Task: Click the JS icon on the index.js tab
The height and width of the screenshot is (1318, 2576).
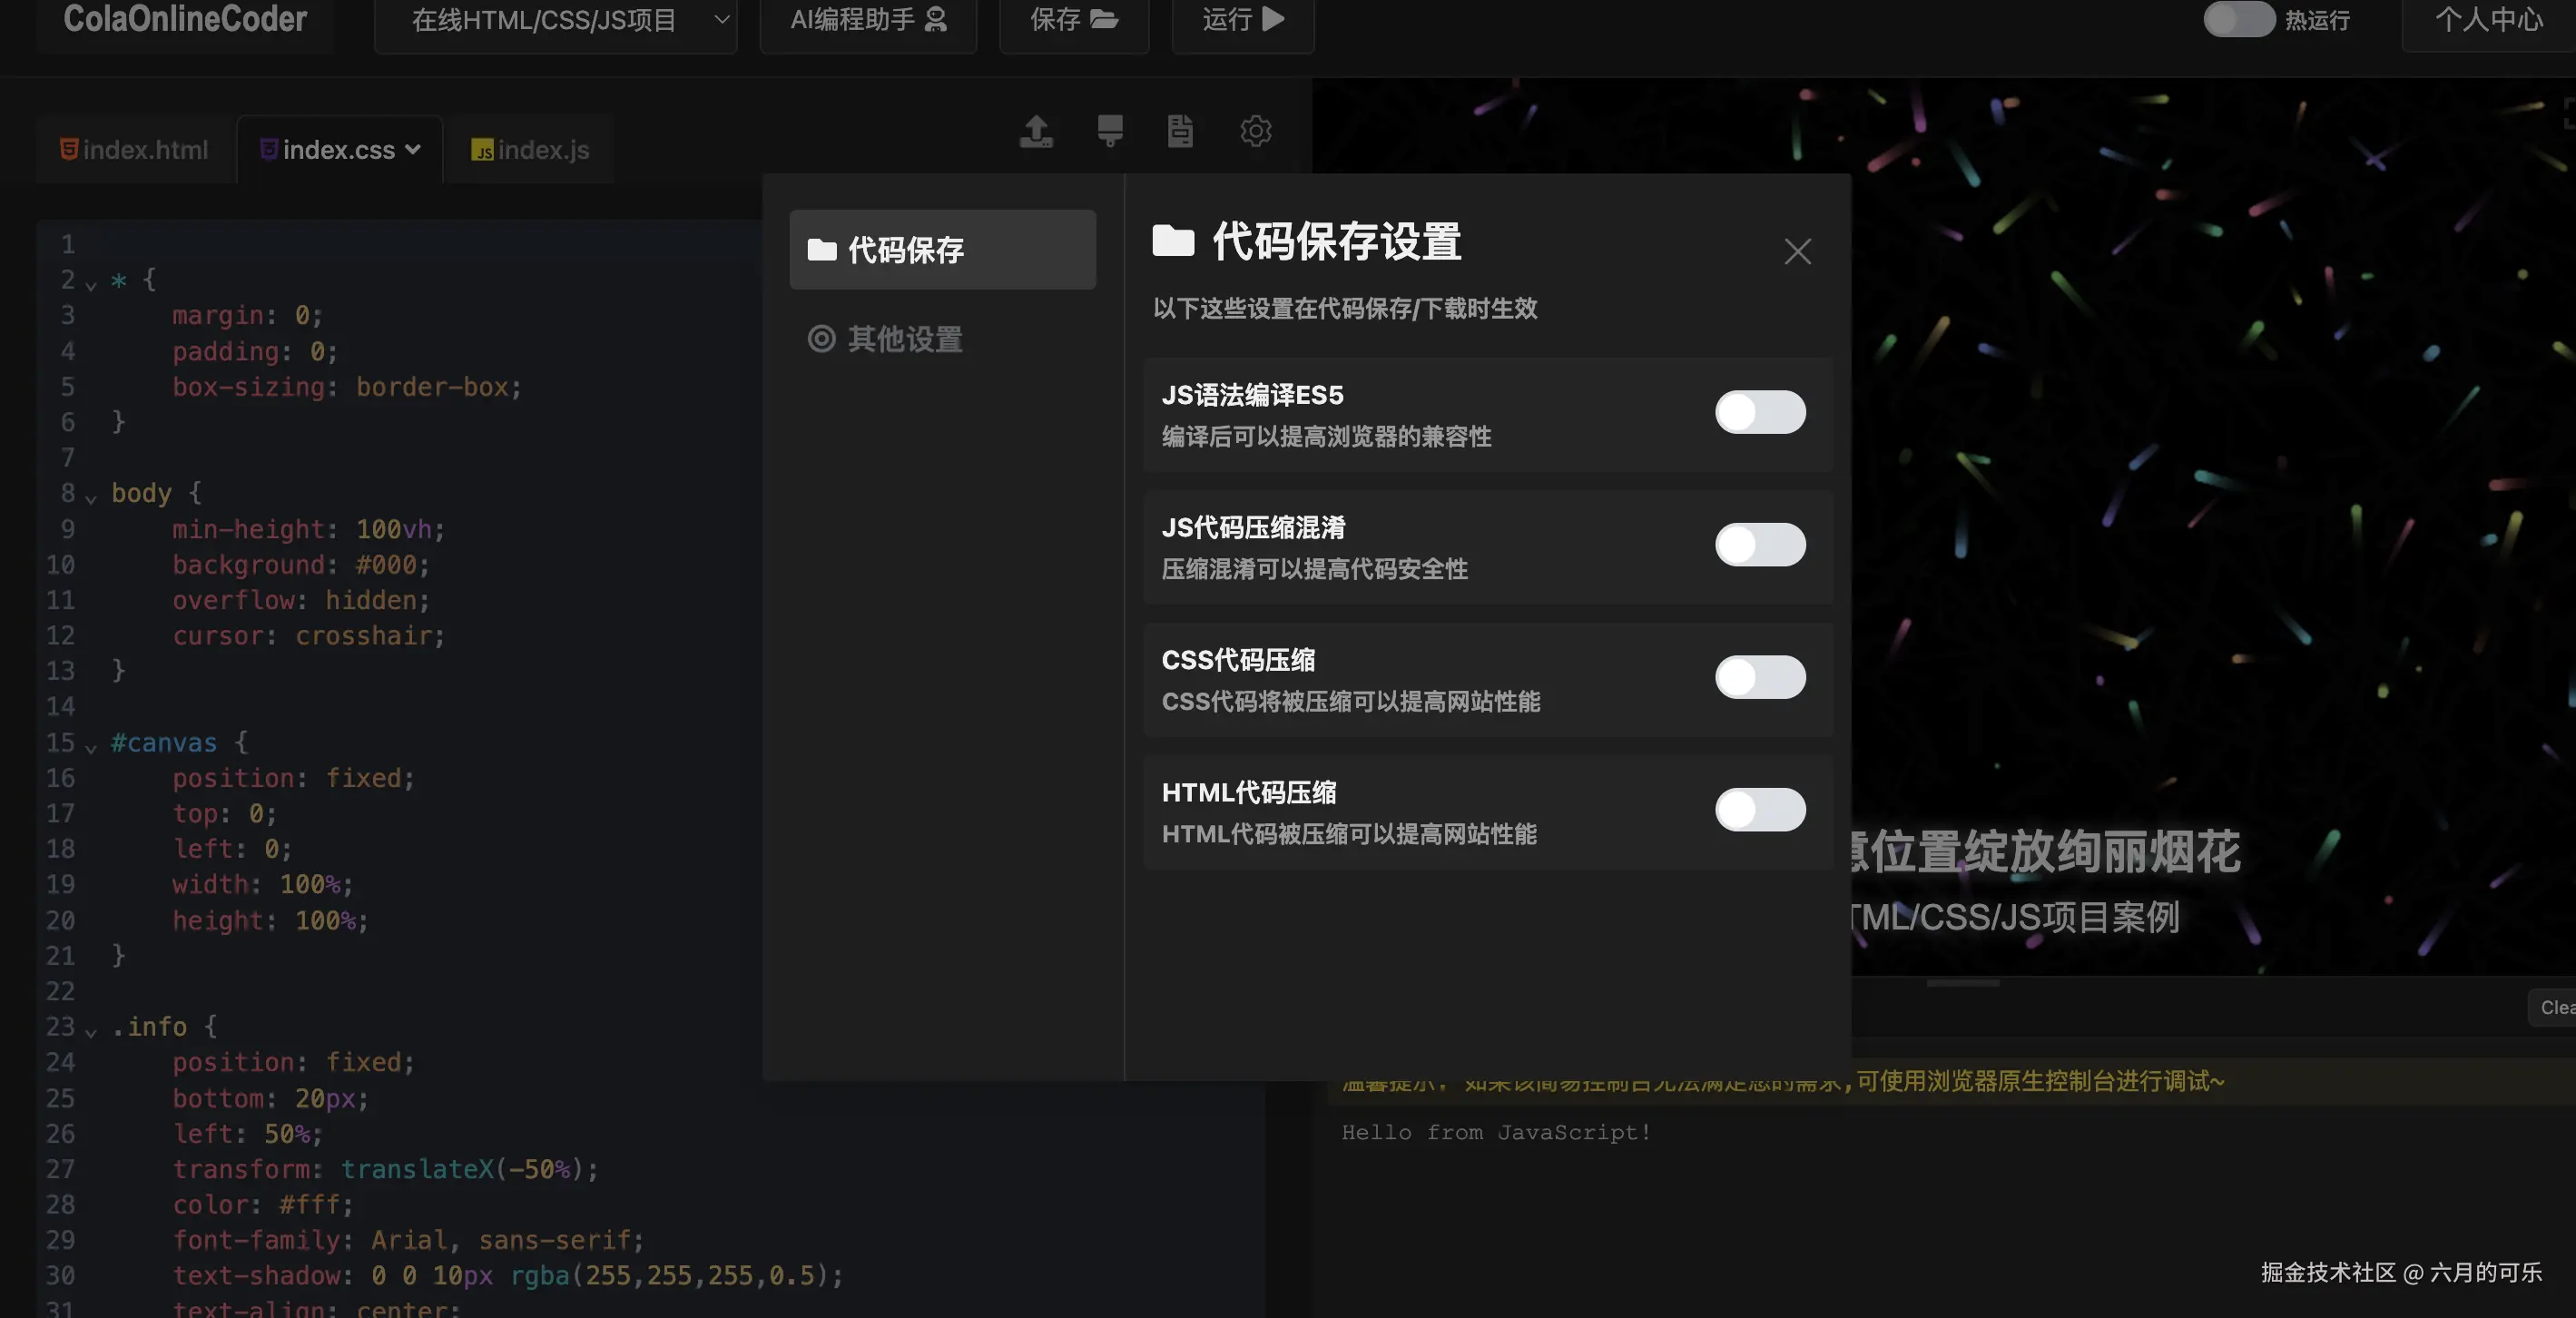Action: click(x=483, y=150)
